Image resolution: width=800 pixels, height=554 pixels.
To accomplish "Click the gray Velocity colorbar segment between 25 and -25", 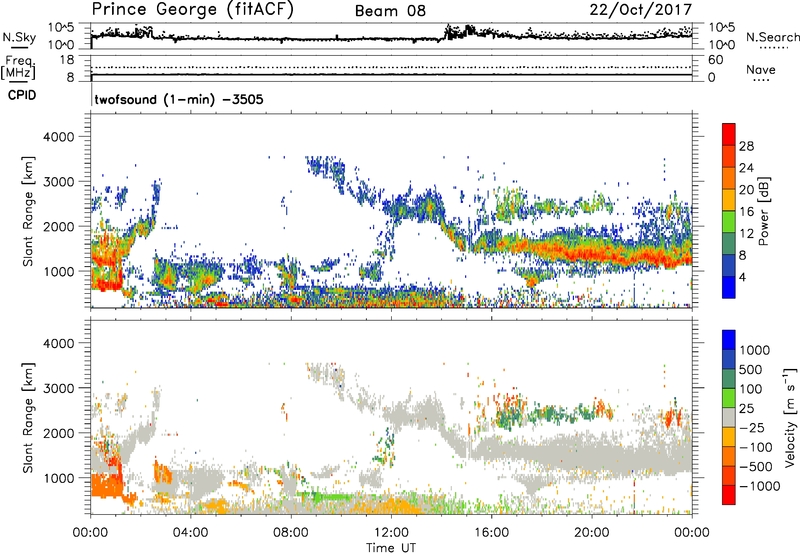I will click(729, 417).
